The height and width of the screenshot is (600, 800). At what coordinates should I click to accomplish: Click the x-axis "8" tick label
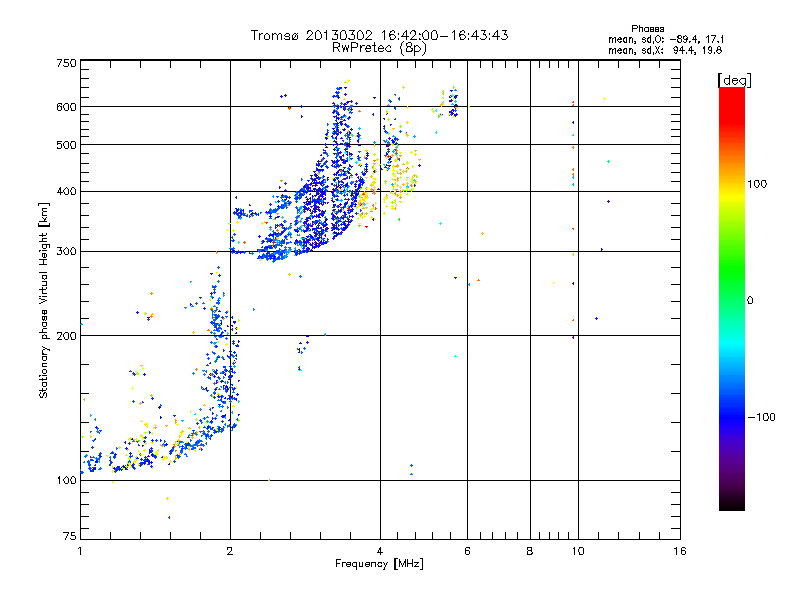point(530,551)
